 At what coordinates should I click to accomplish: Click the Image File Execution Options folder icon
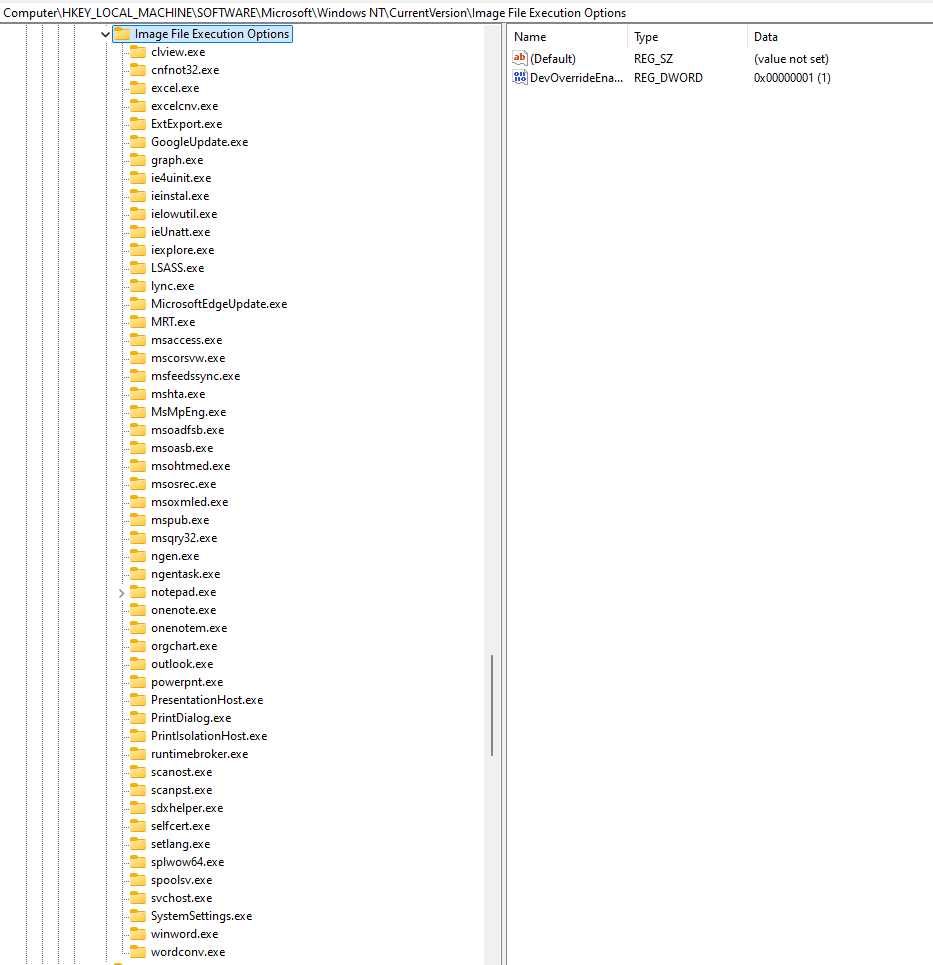tap(122, 34)
